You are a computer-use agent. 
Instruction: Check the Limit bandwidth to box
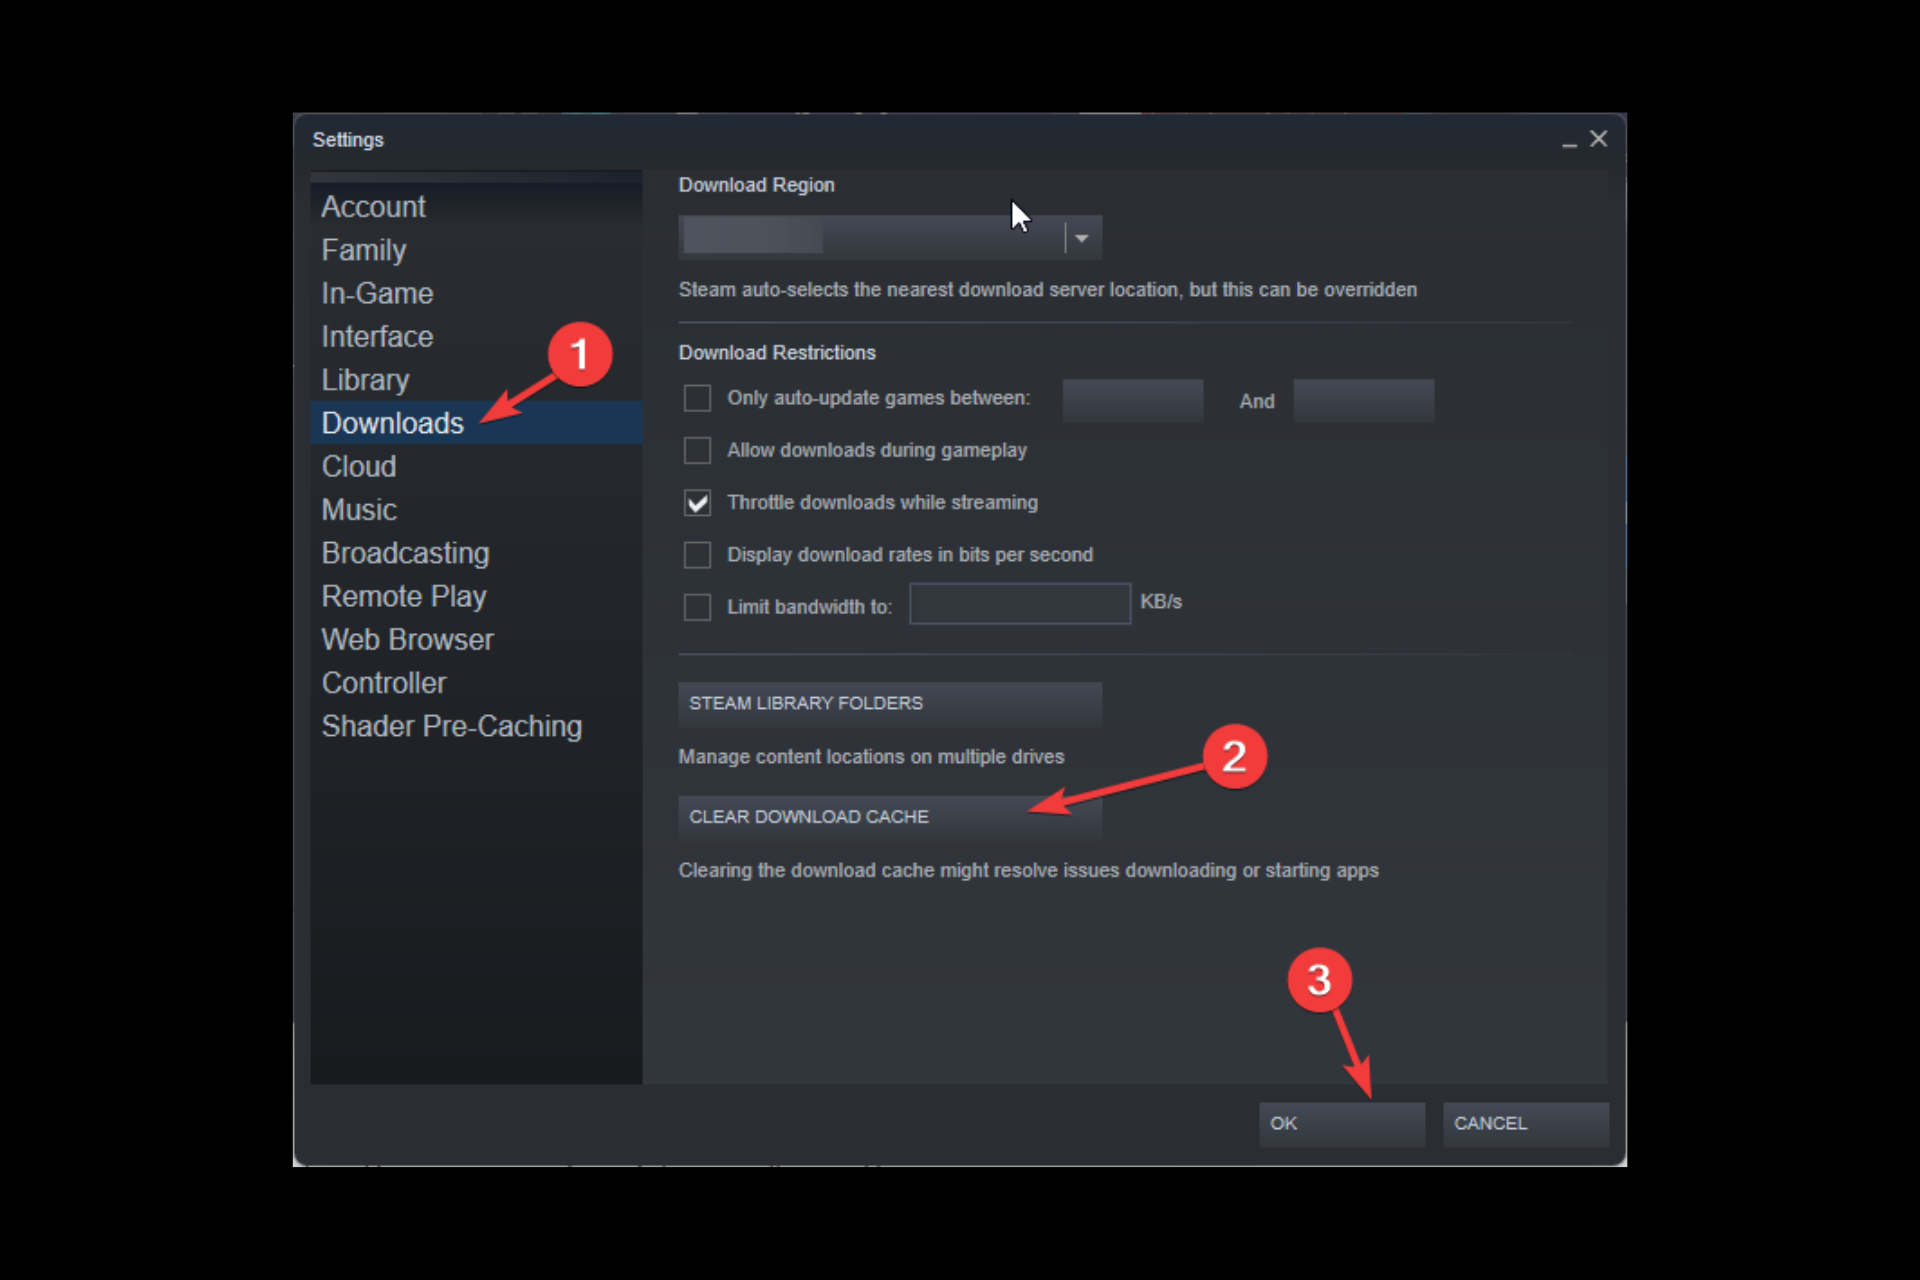tap(697, 607)
